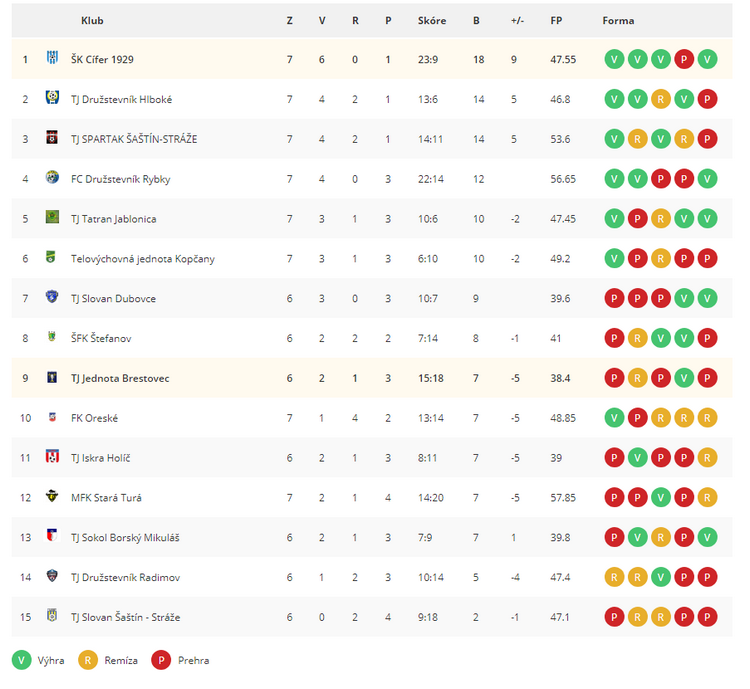Click TJ Slovan Šaštín - Stráže row

click(372, 617)
